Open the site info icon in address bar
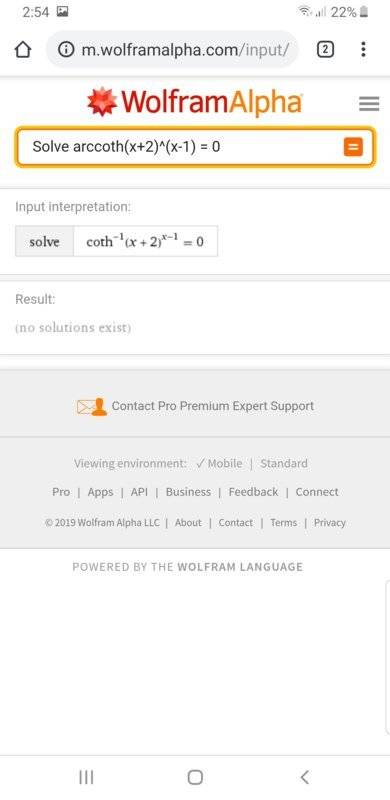The width and height of the screenshot is (390, 800). point(65,49)
